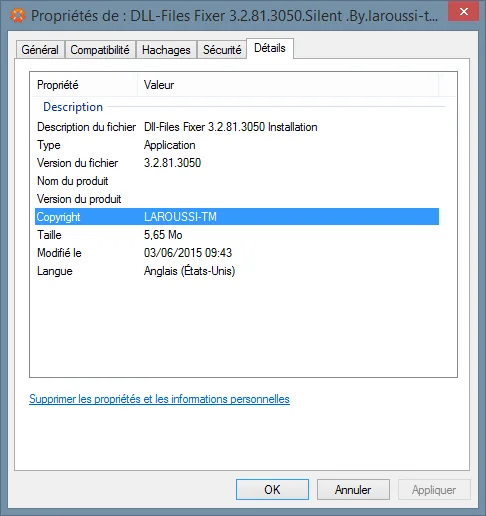Image resolution: width=486 pixels, height=516 pixels.
Task: Close the properties dialog with X
Action: tap(463, 12)
